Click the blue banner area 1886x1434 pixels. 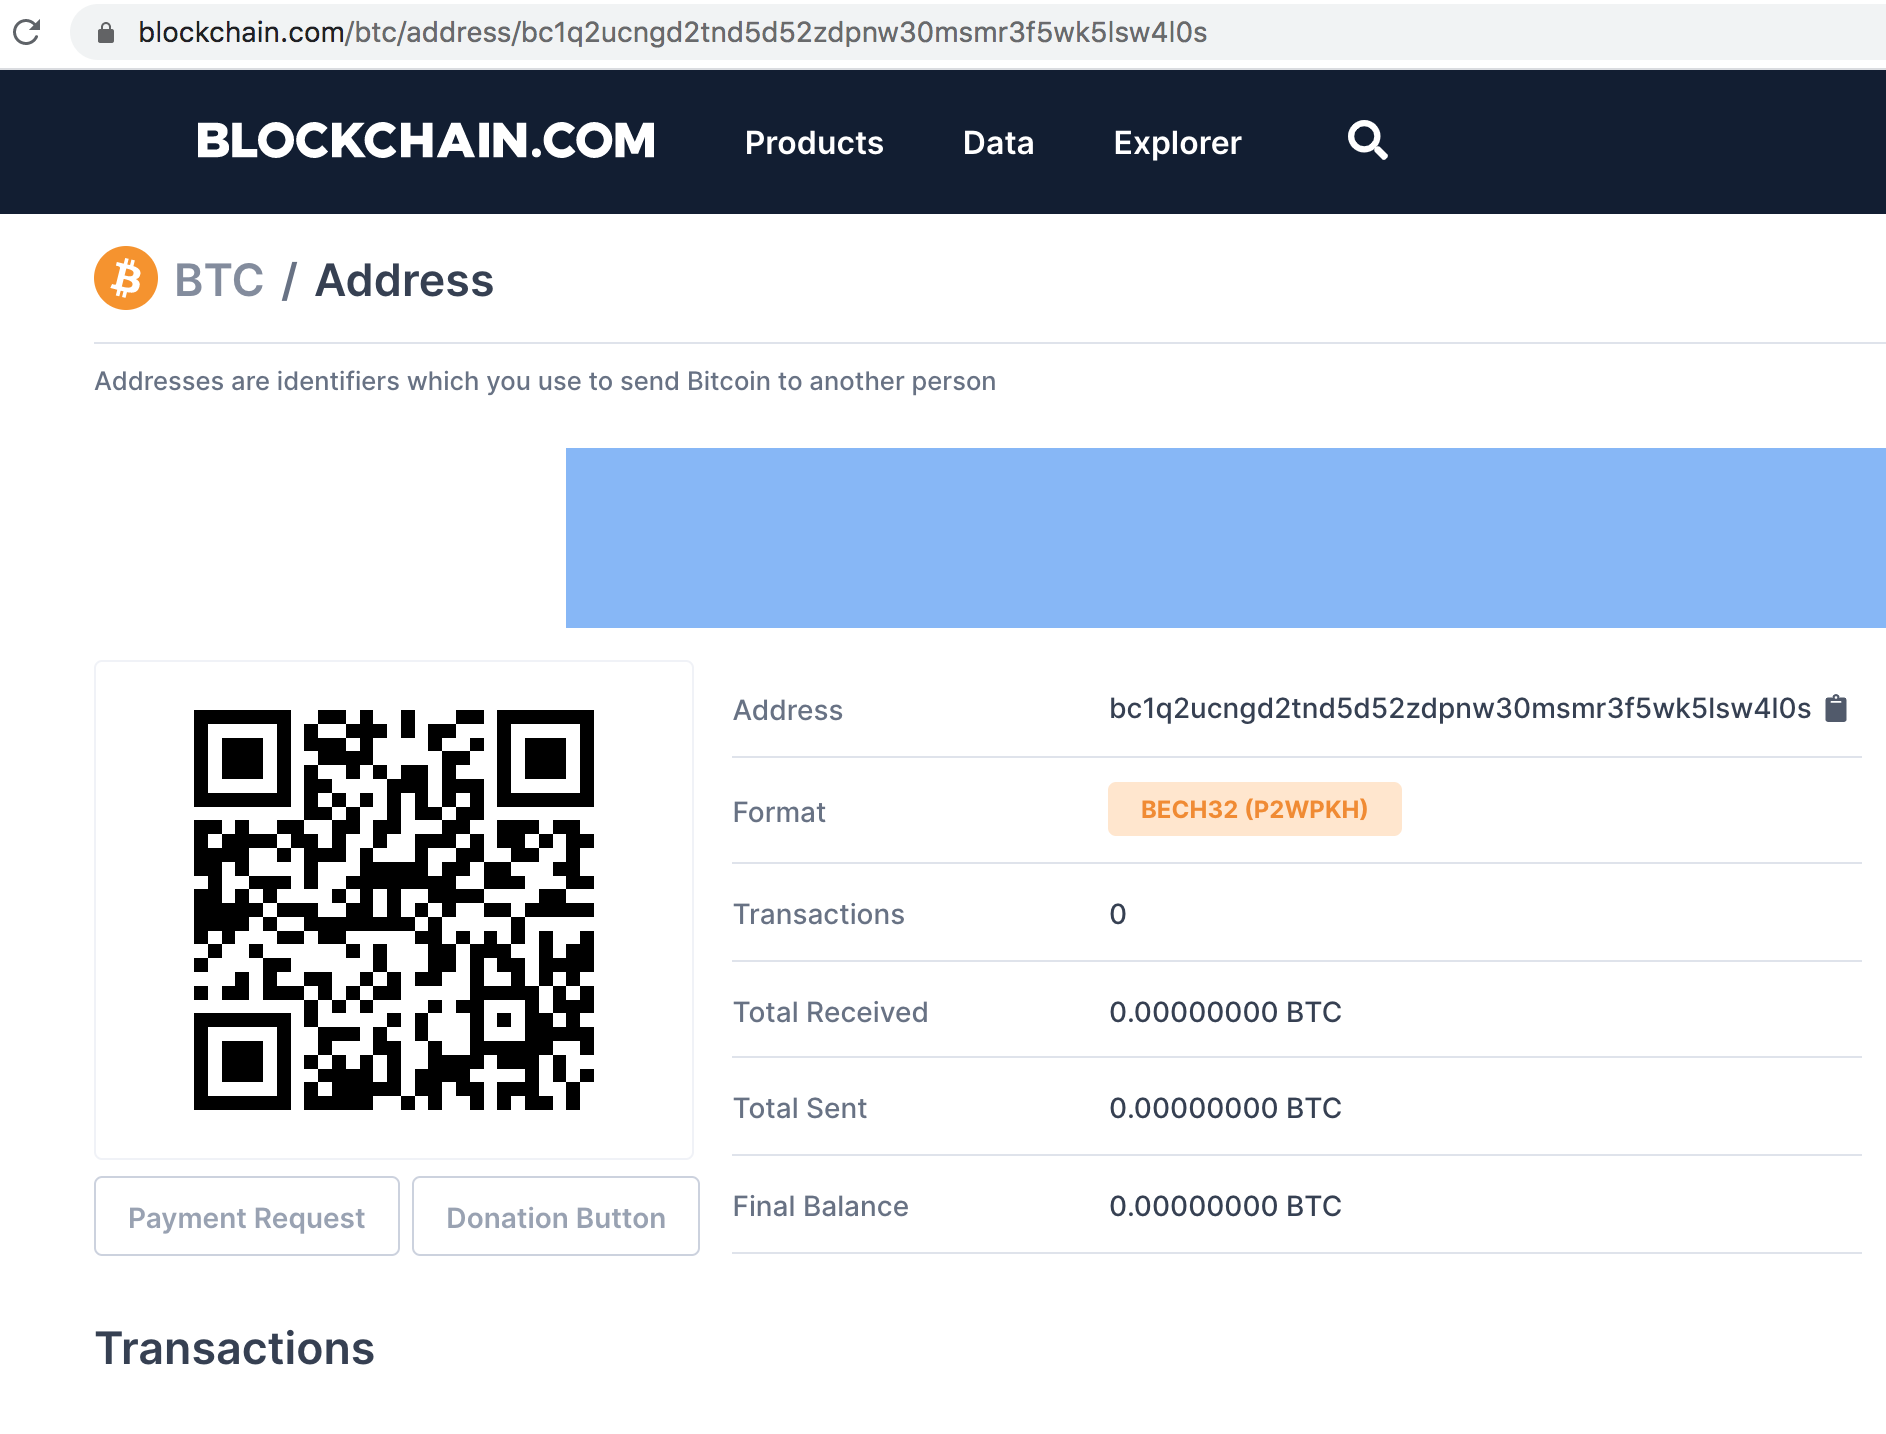[x=1226, y=538]
